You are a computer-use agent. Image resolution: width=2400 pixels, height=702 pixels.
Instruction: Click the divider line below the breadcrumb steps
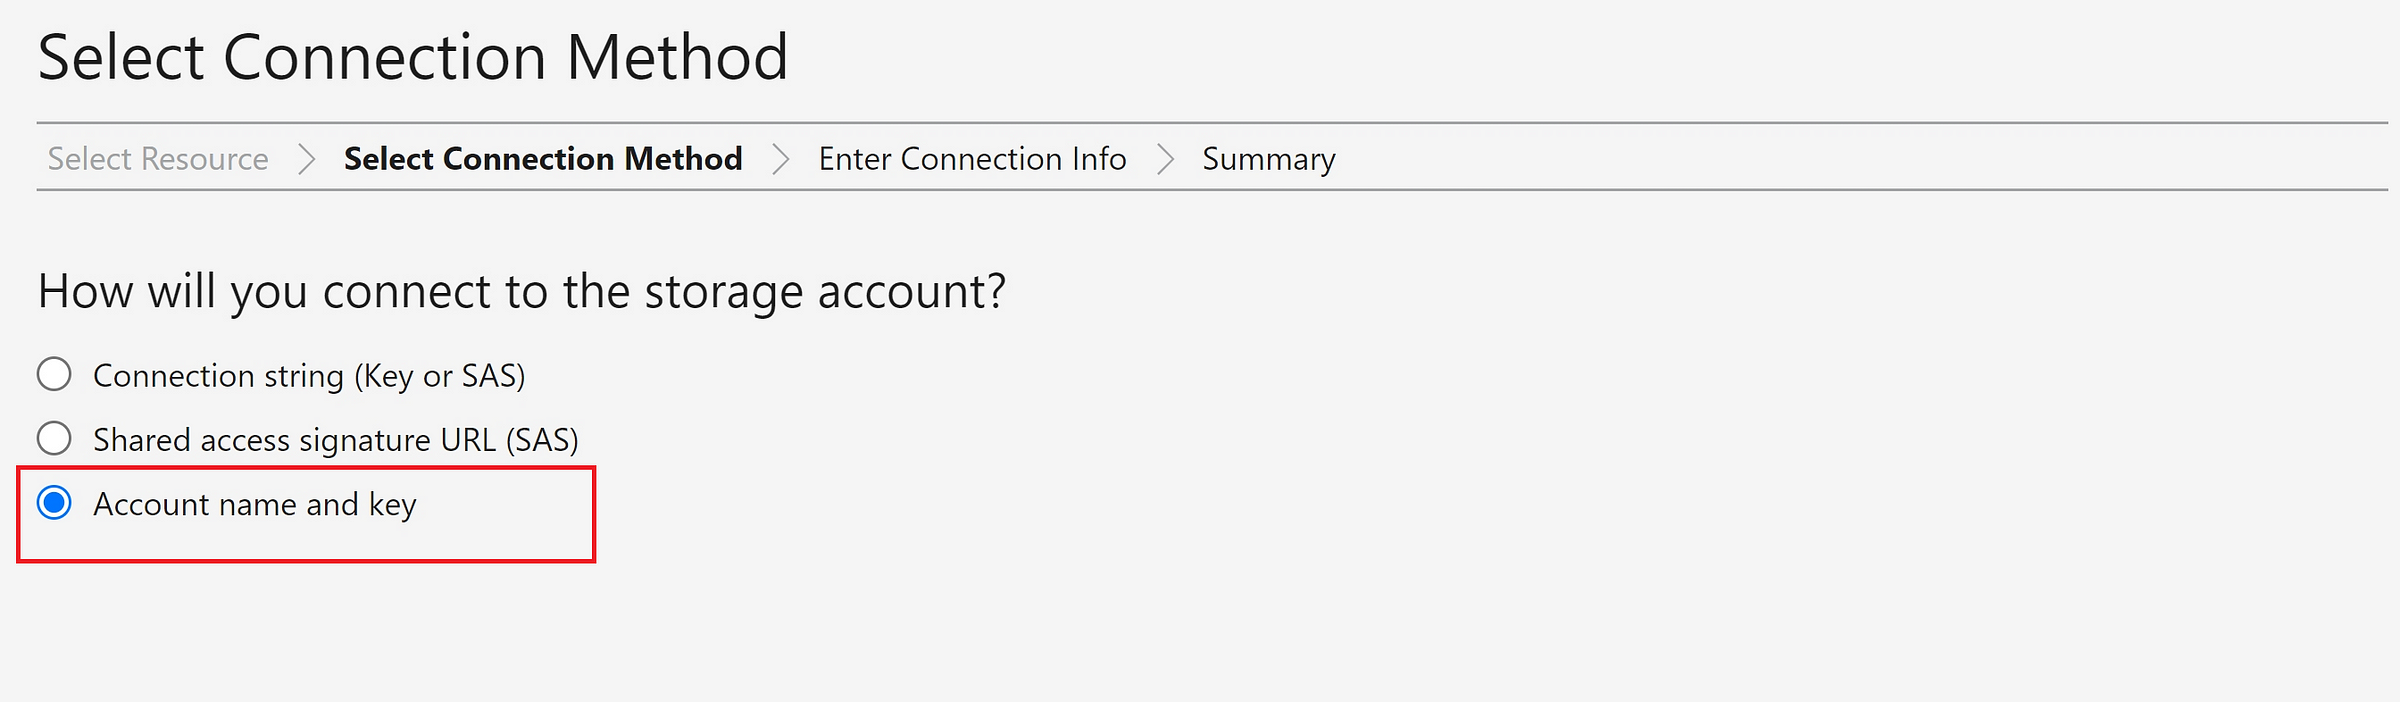[1212, 189]
